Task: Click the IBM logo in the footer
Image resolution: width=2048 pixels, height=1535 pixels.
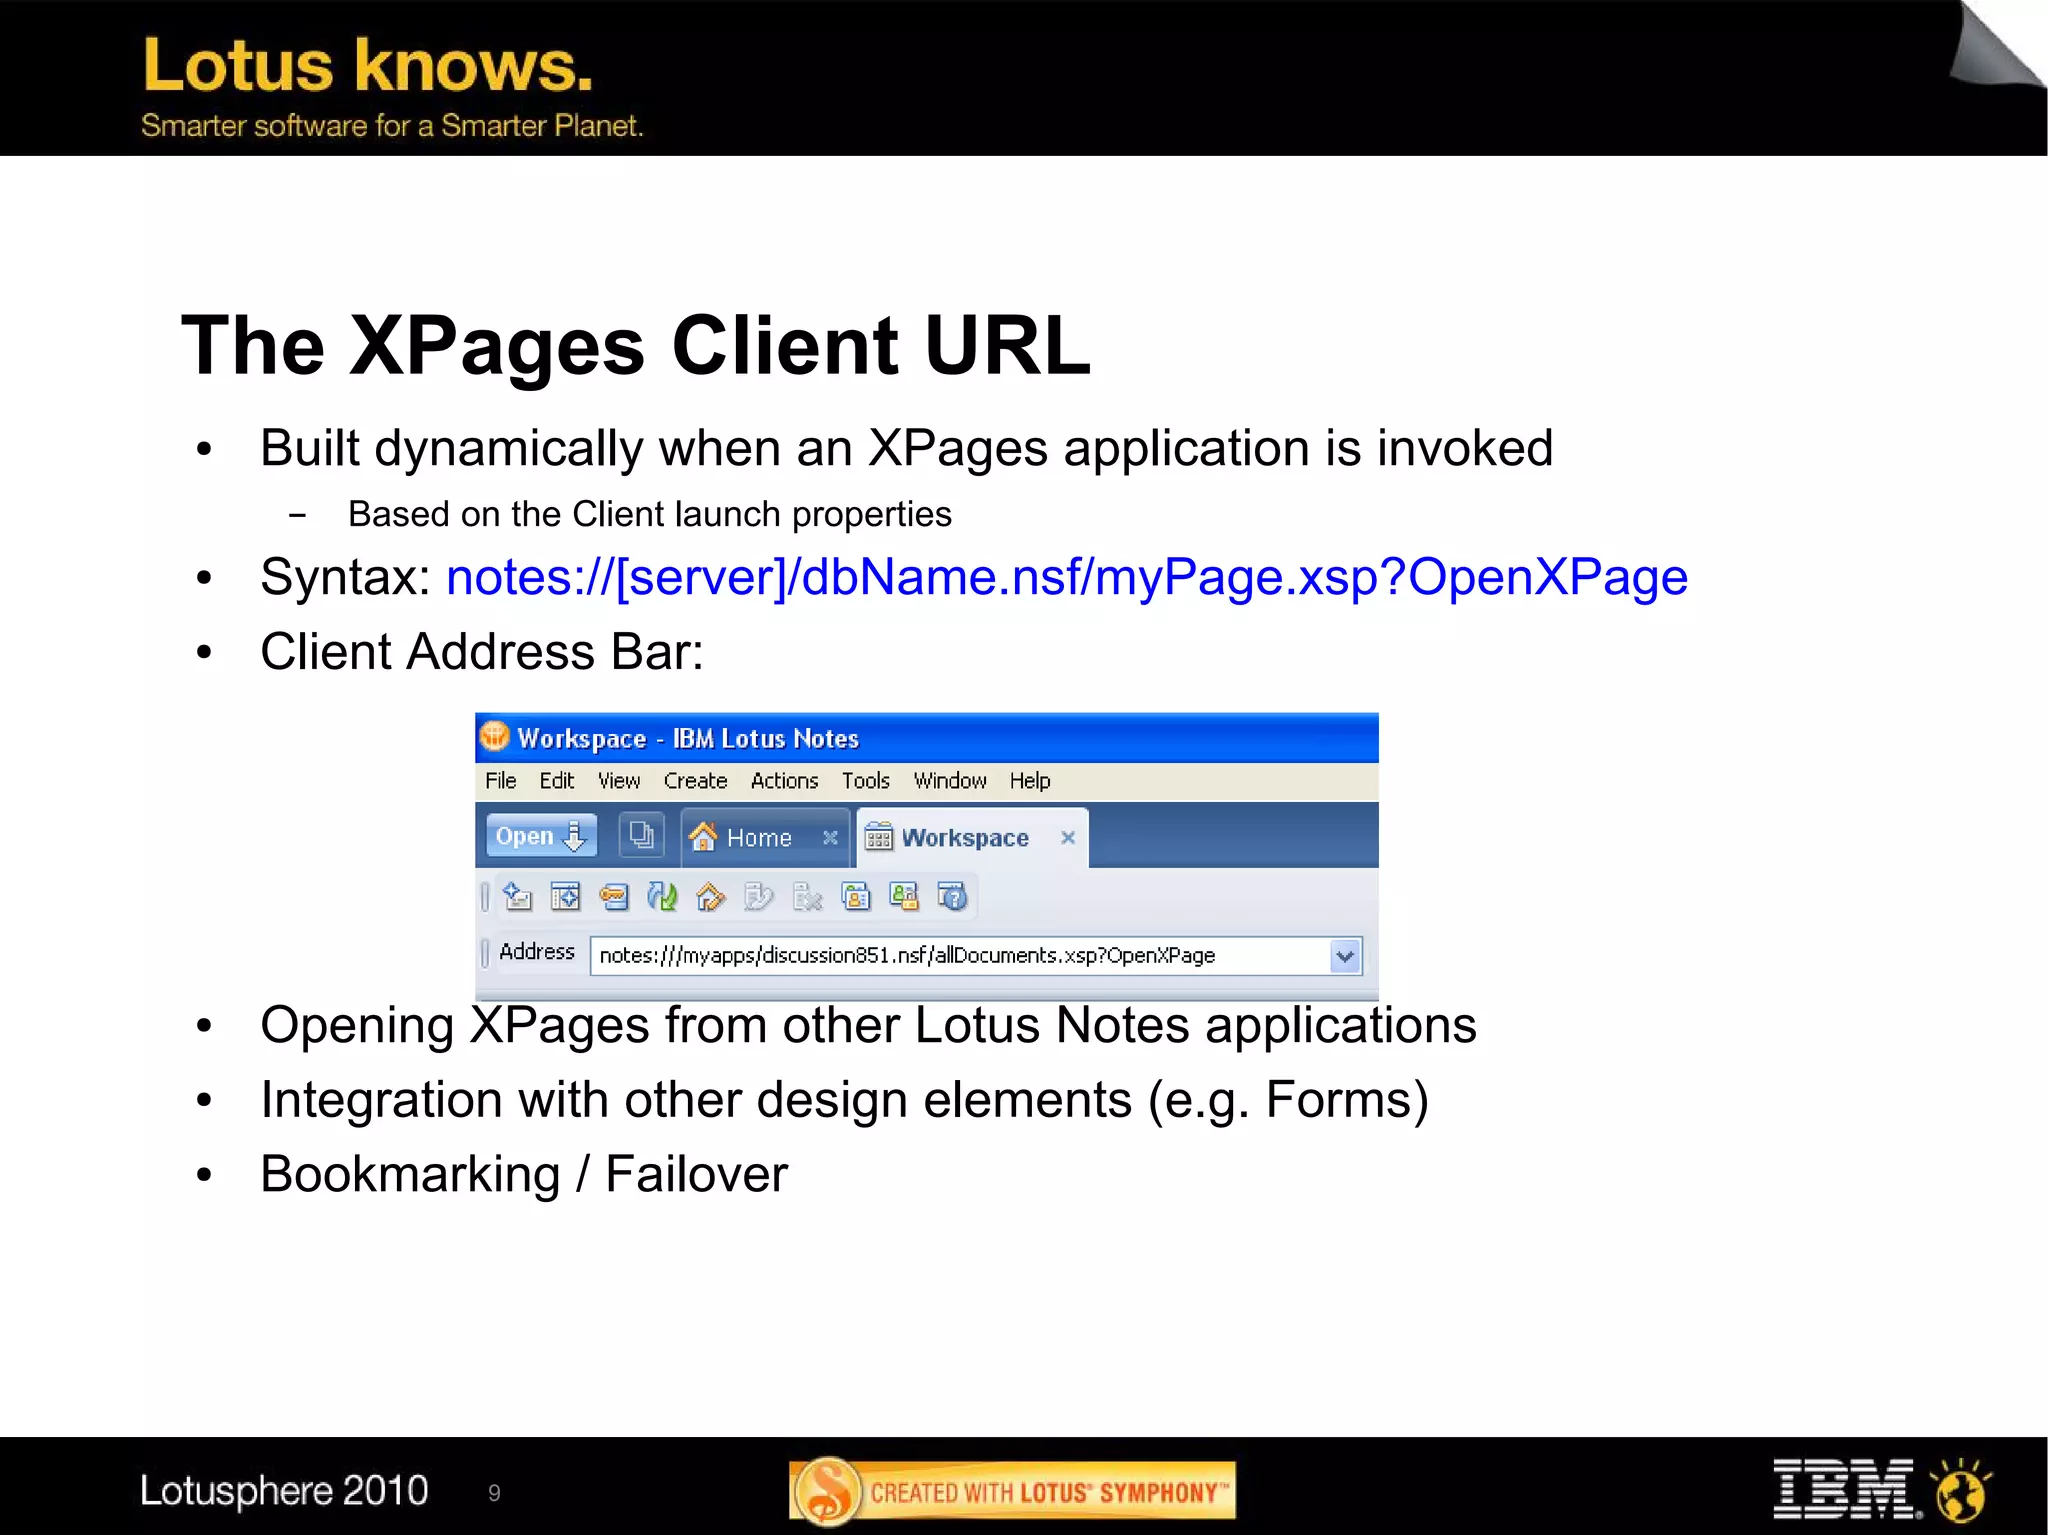Action: pos(1846,1488)
